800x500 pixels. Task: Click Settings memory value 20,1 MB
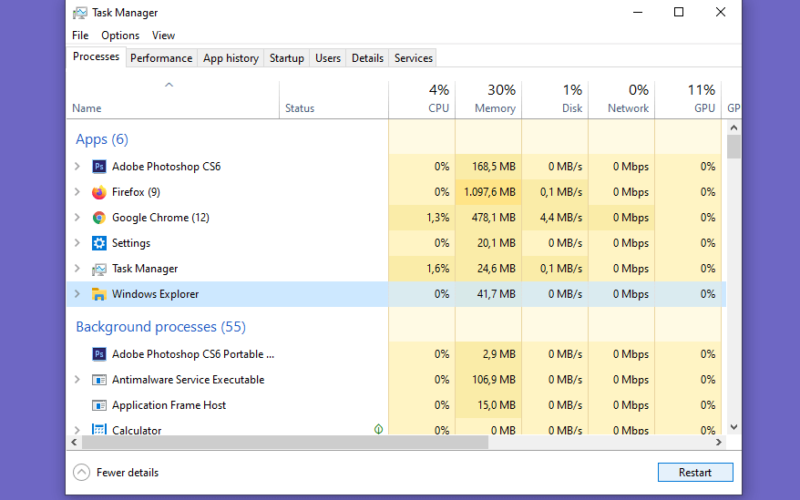(496, 243)
